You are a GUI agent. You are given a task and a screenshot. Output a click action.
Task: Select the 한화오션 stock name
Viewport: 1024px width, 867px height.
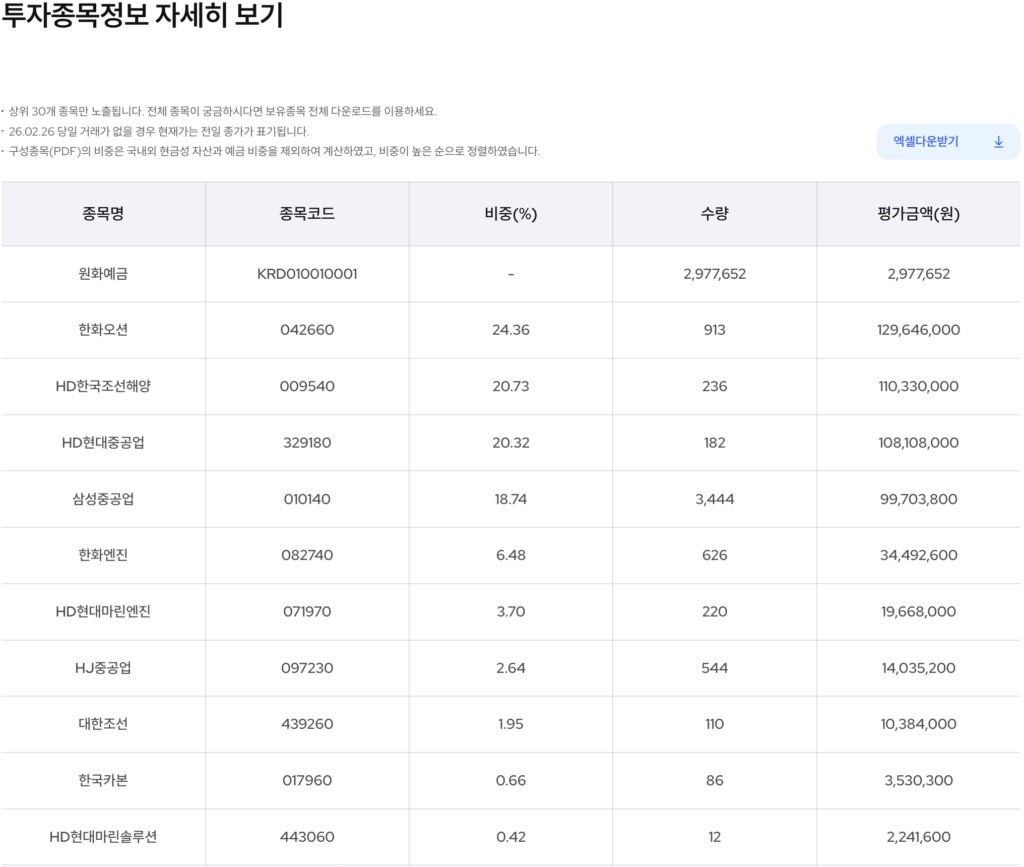(x=103, y=330)
